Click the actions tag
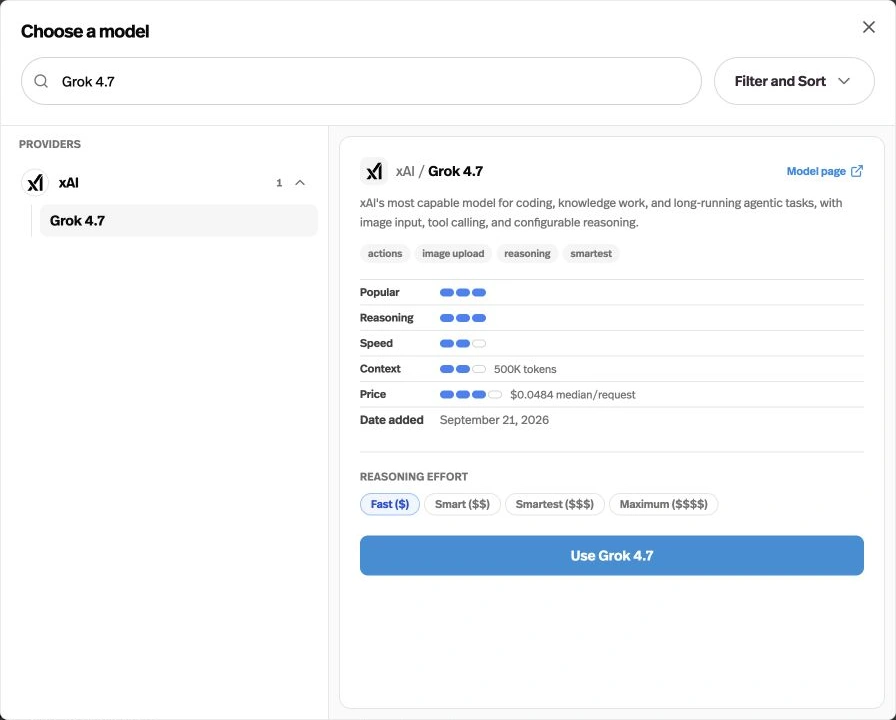 tap(385, 254)
